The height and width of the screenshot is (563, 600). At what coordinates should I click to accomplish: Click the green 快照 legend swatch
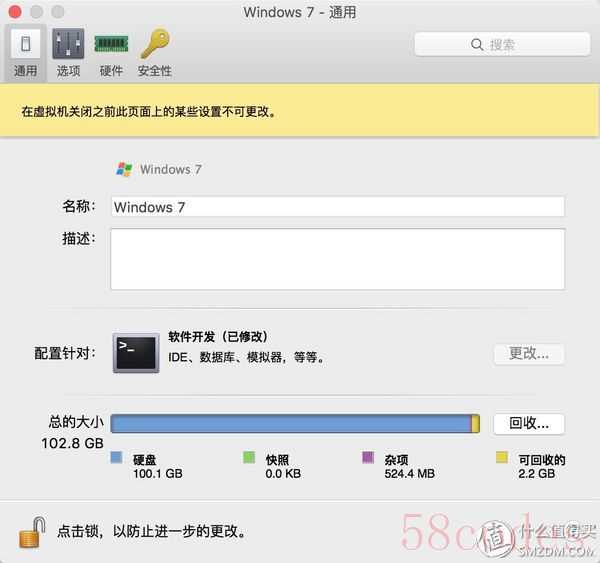click(x=249, y=457)
